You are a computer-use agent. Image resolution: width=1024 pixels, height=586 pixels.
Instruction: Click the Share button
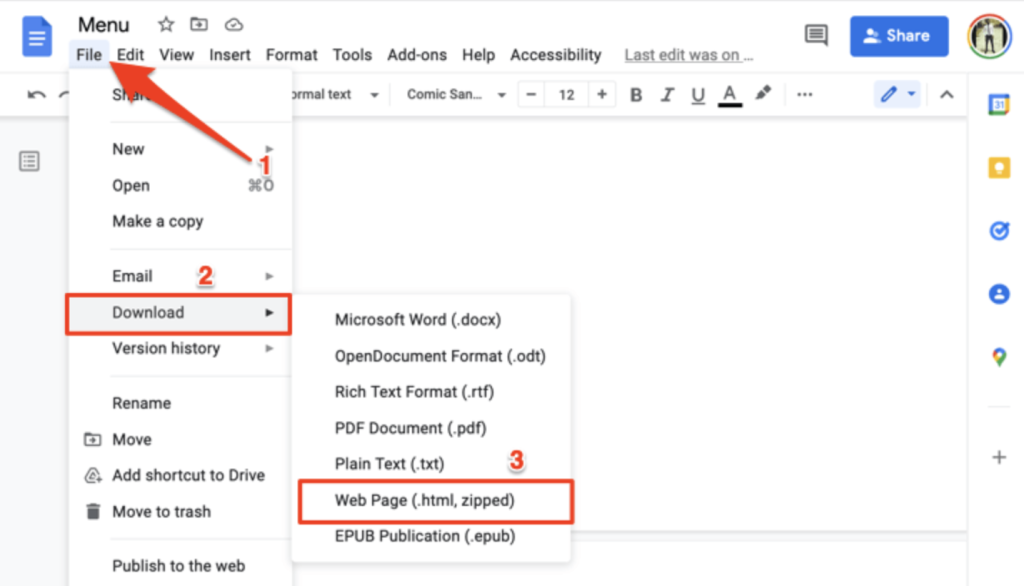coord(899,36)
